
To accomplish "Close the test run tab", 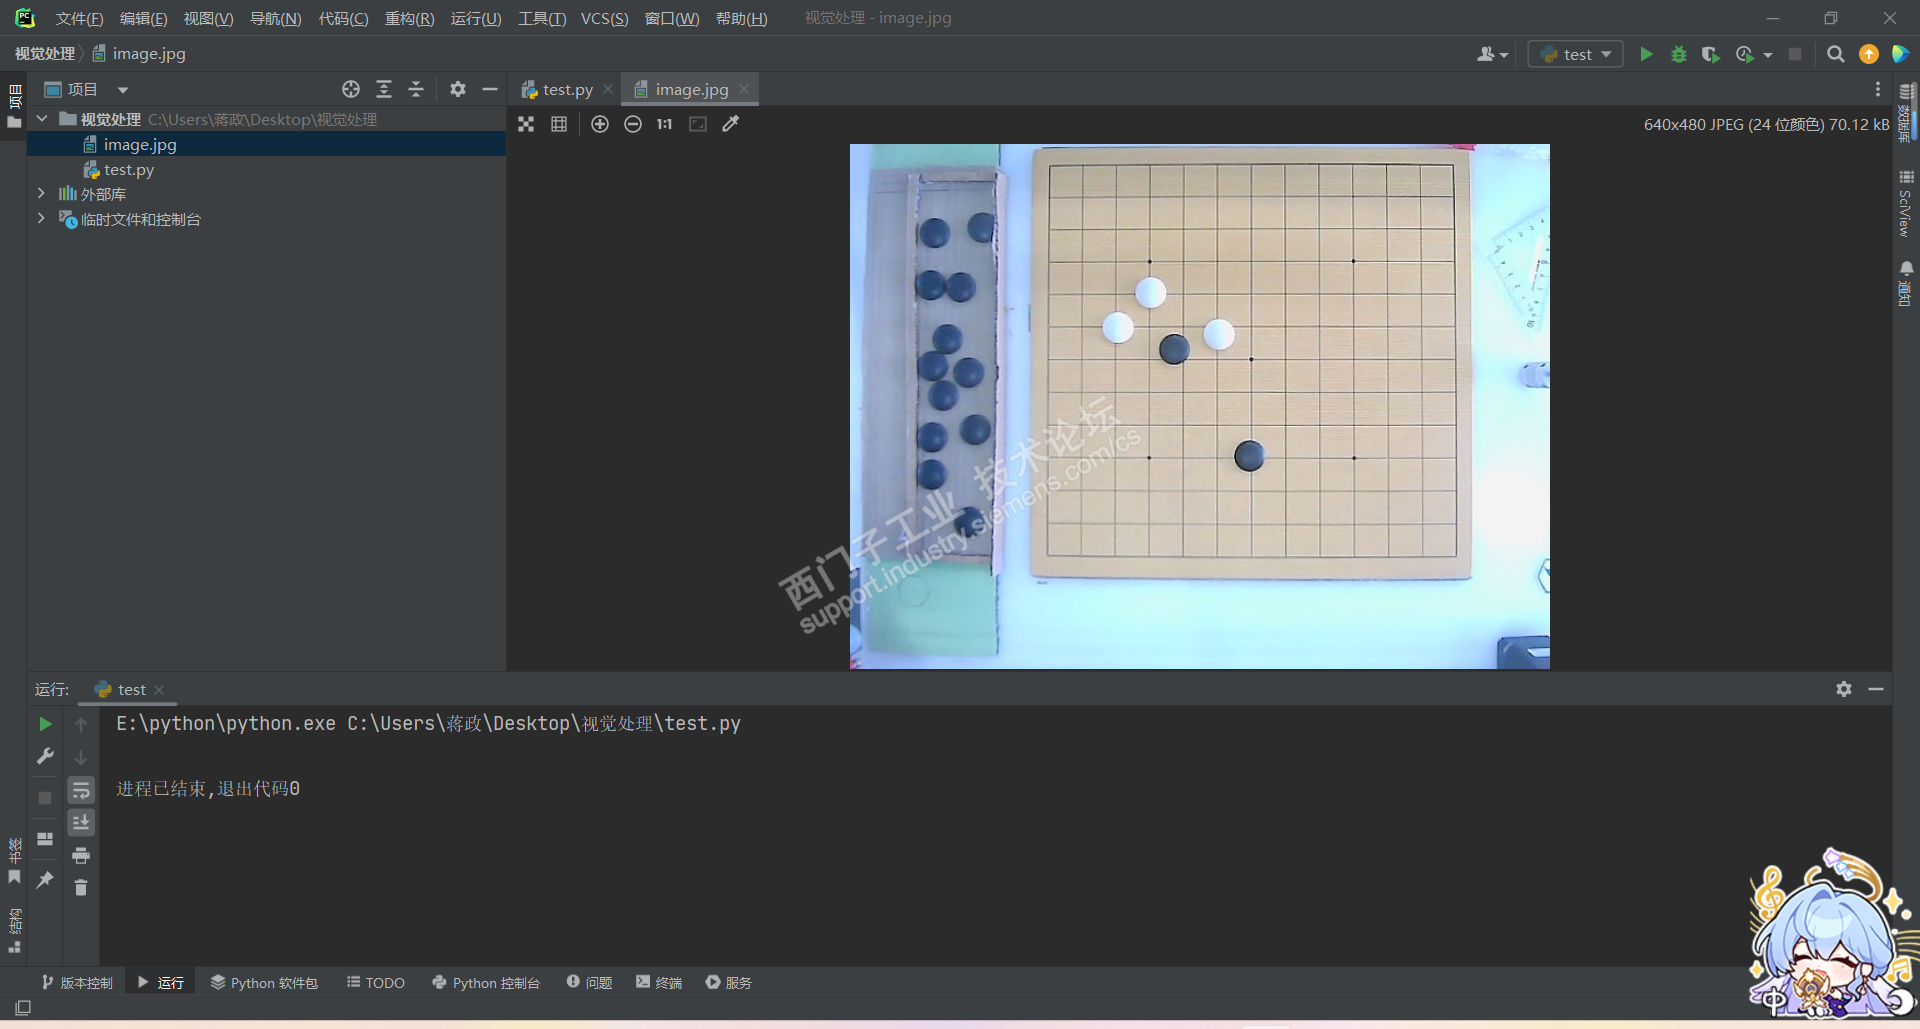I will 159,690.
